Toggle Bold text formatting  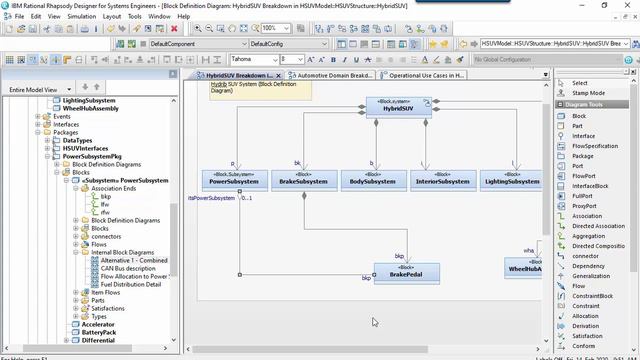point(333,60)
